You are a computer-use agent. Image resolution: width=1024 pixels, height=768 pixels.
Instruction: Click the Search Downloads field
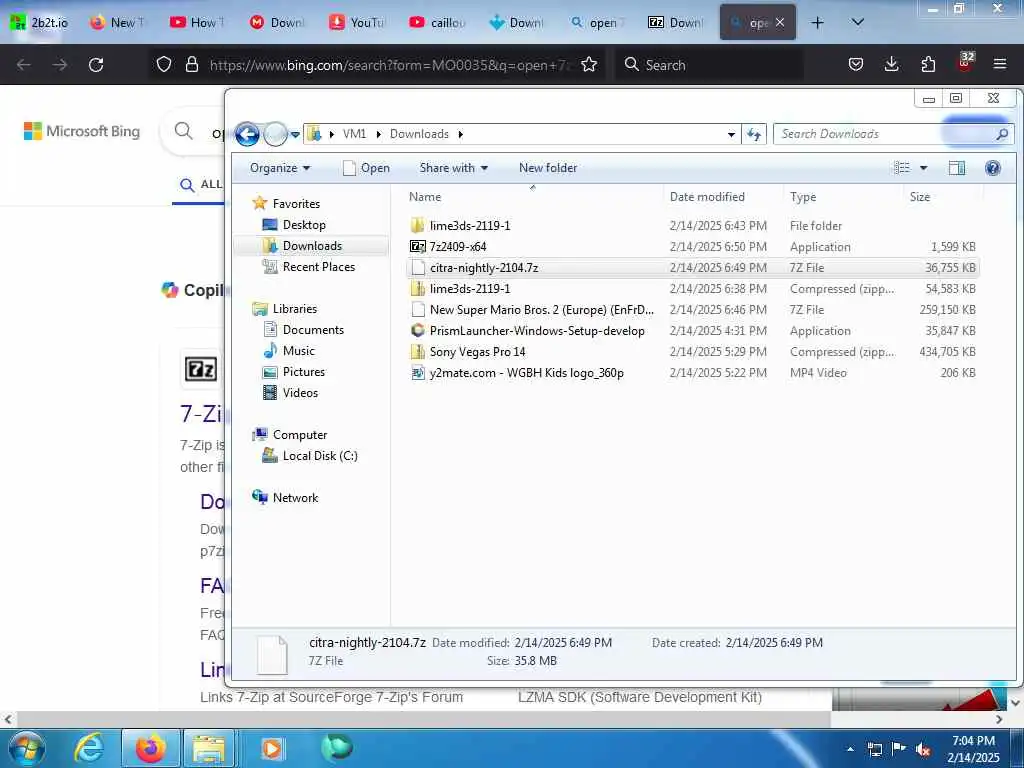[x=893, y=135]
